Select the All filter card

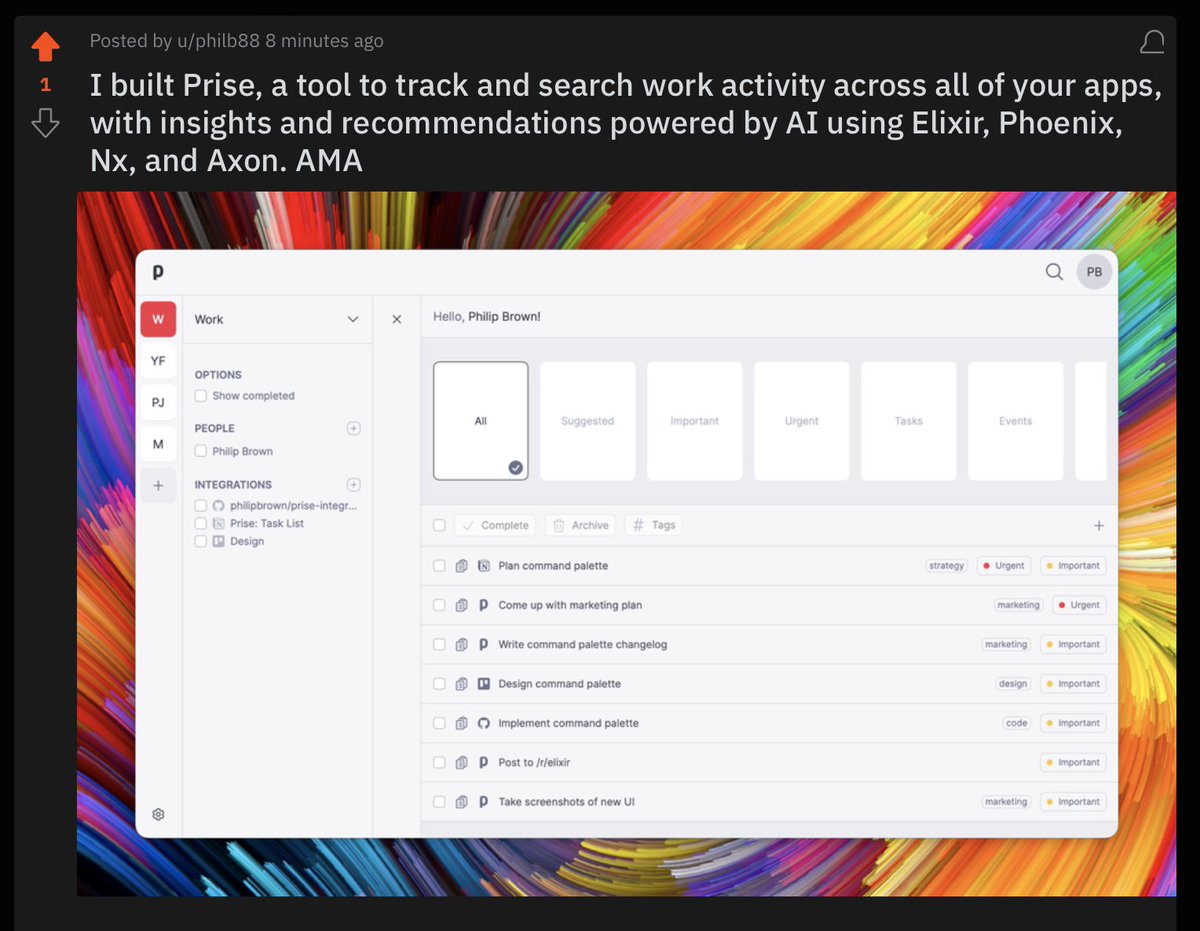coord(481,421)
